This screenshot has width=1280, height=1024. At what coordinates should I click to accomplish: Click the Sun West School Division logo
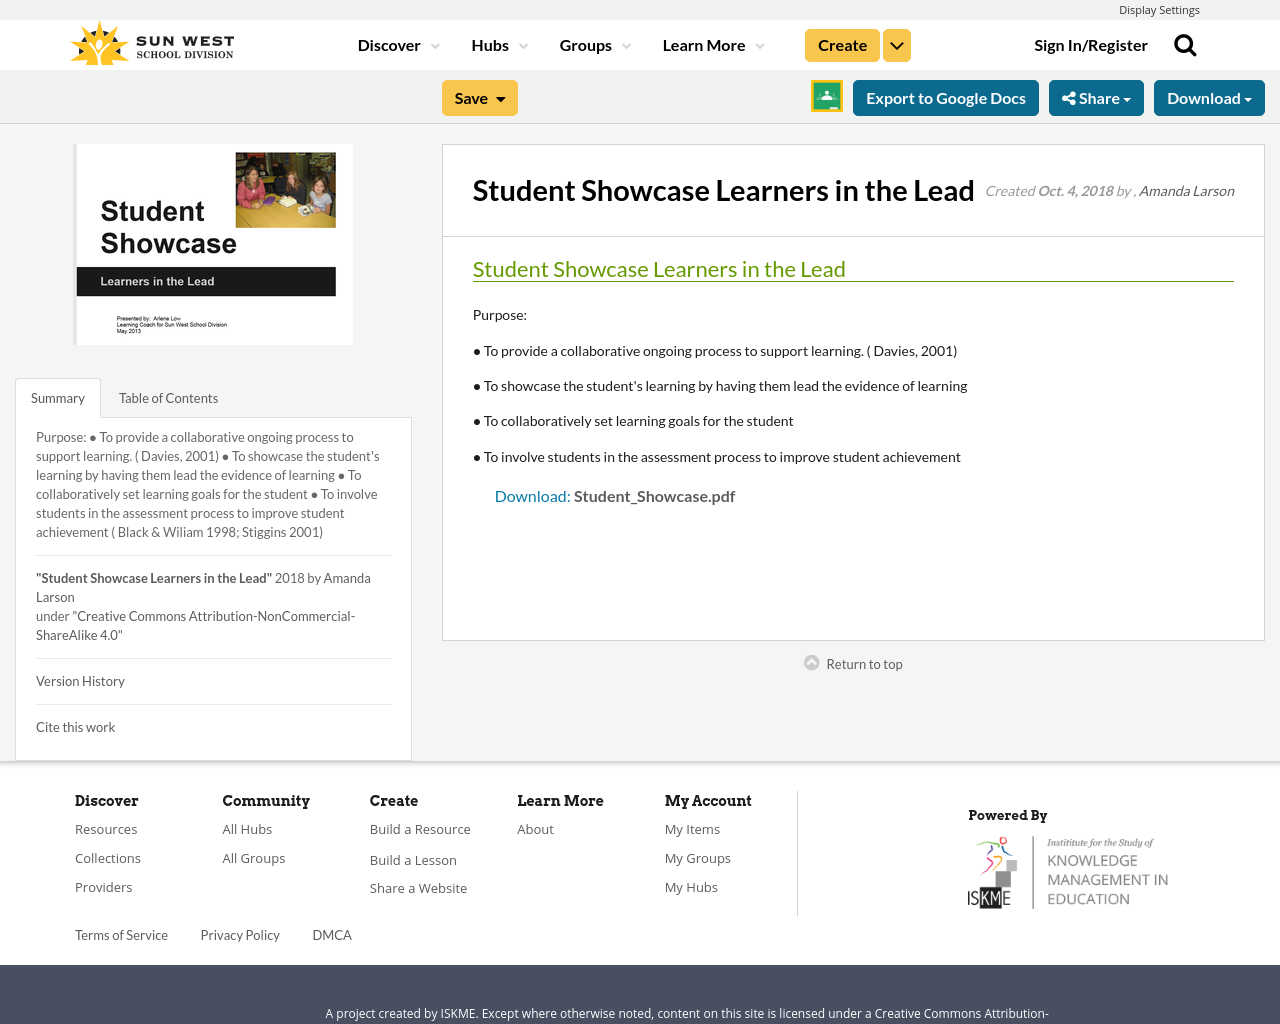(x=150, y=42)
